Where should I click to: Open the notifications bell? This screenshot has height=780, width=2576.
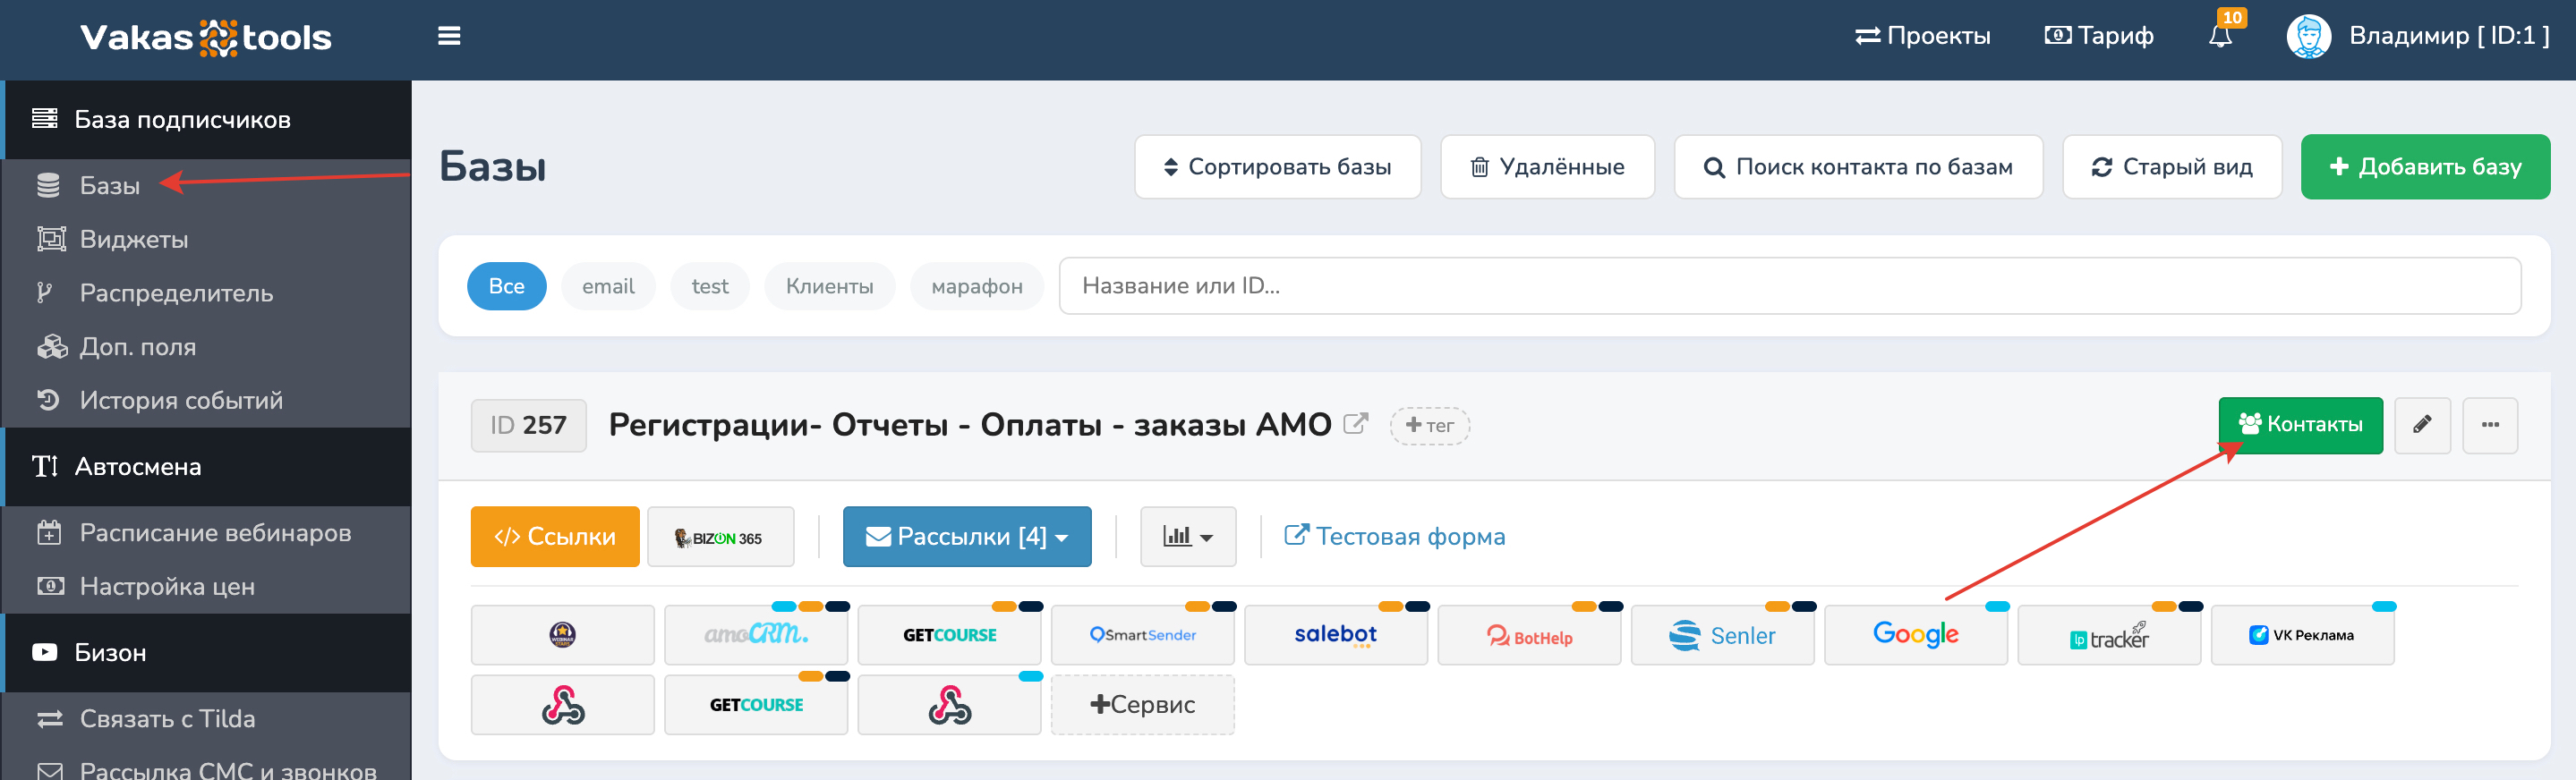2219,36
